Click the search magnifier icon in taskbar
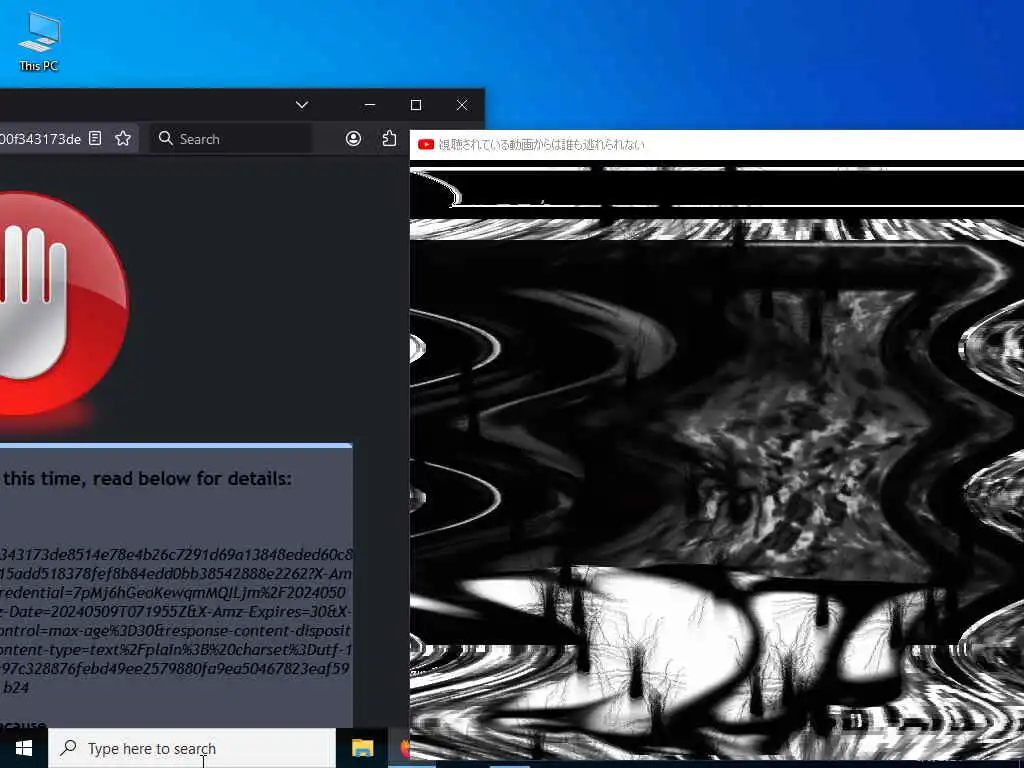Image resolution: width=1024 pixels, height=768 pixels. click(69, 748)
